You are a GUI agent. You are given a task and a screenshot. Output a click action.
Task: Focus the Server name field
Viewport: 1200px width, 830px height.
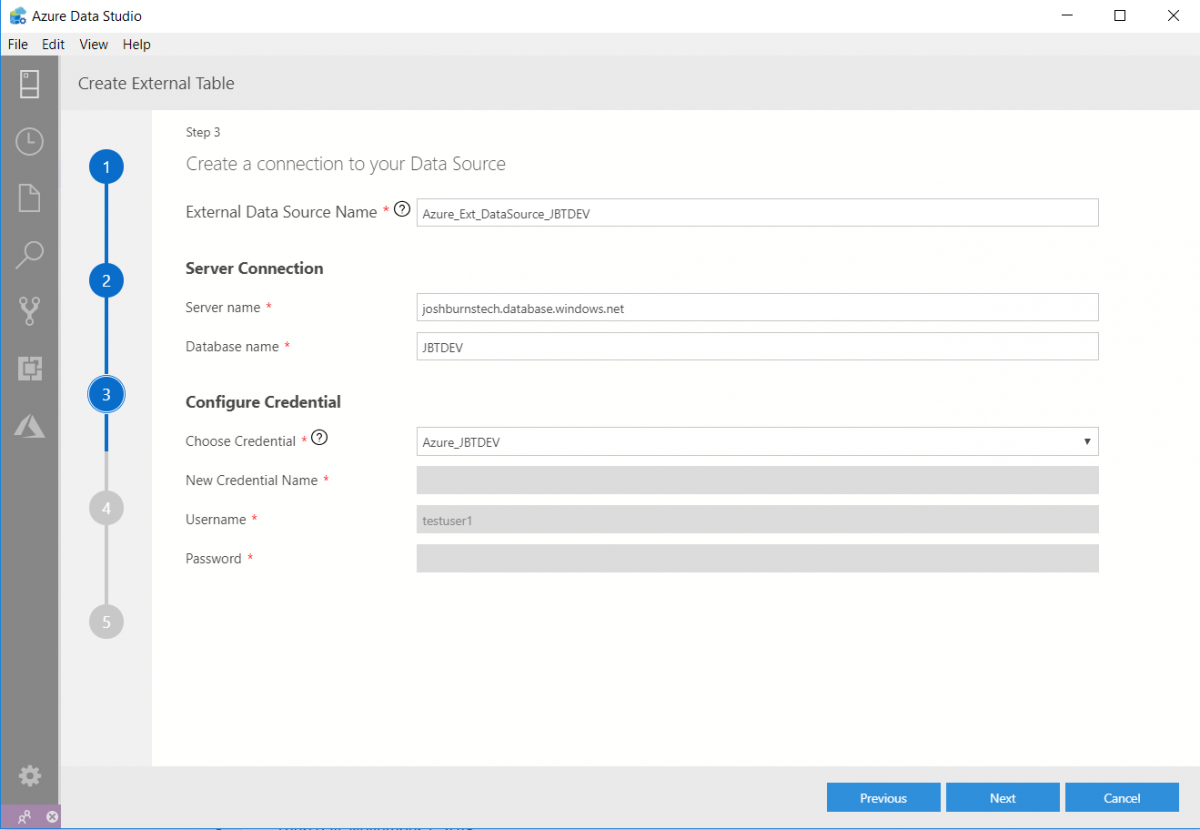pyautogui.click(x=757, y=308)
